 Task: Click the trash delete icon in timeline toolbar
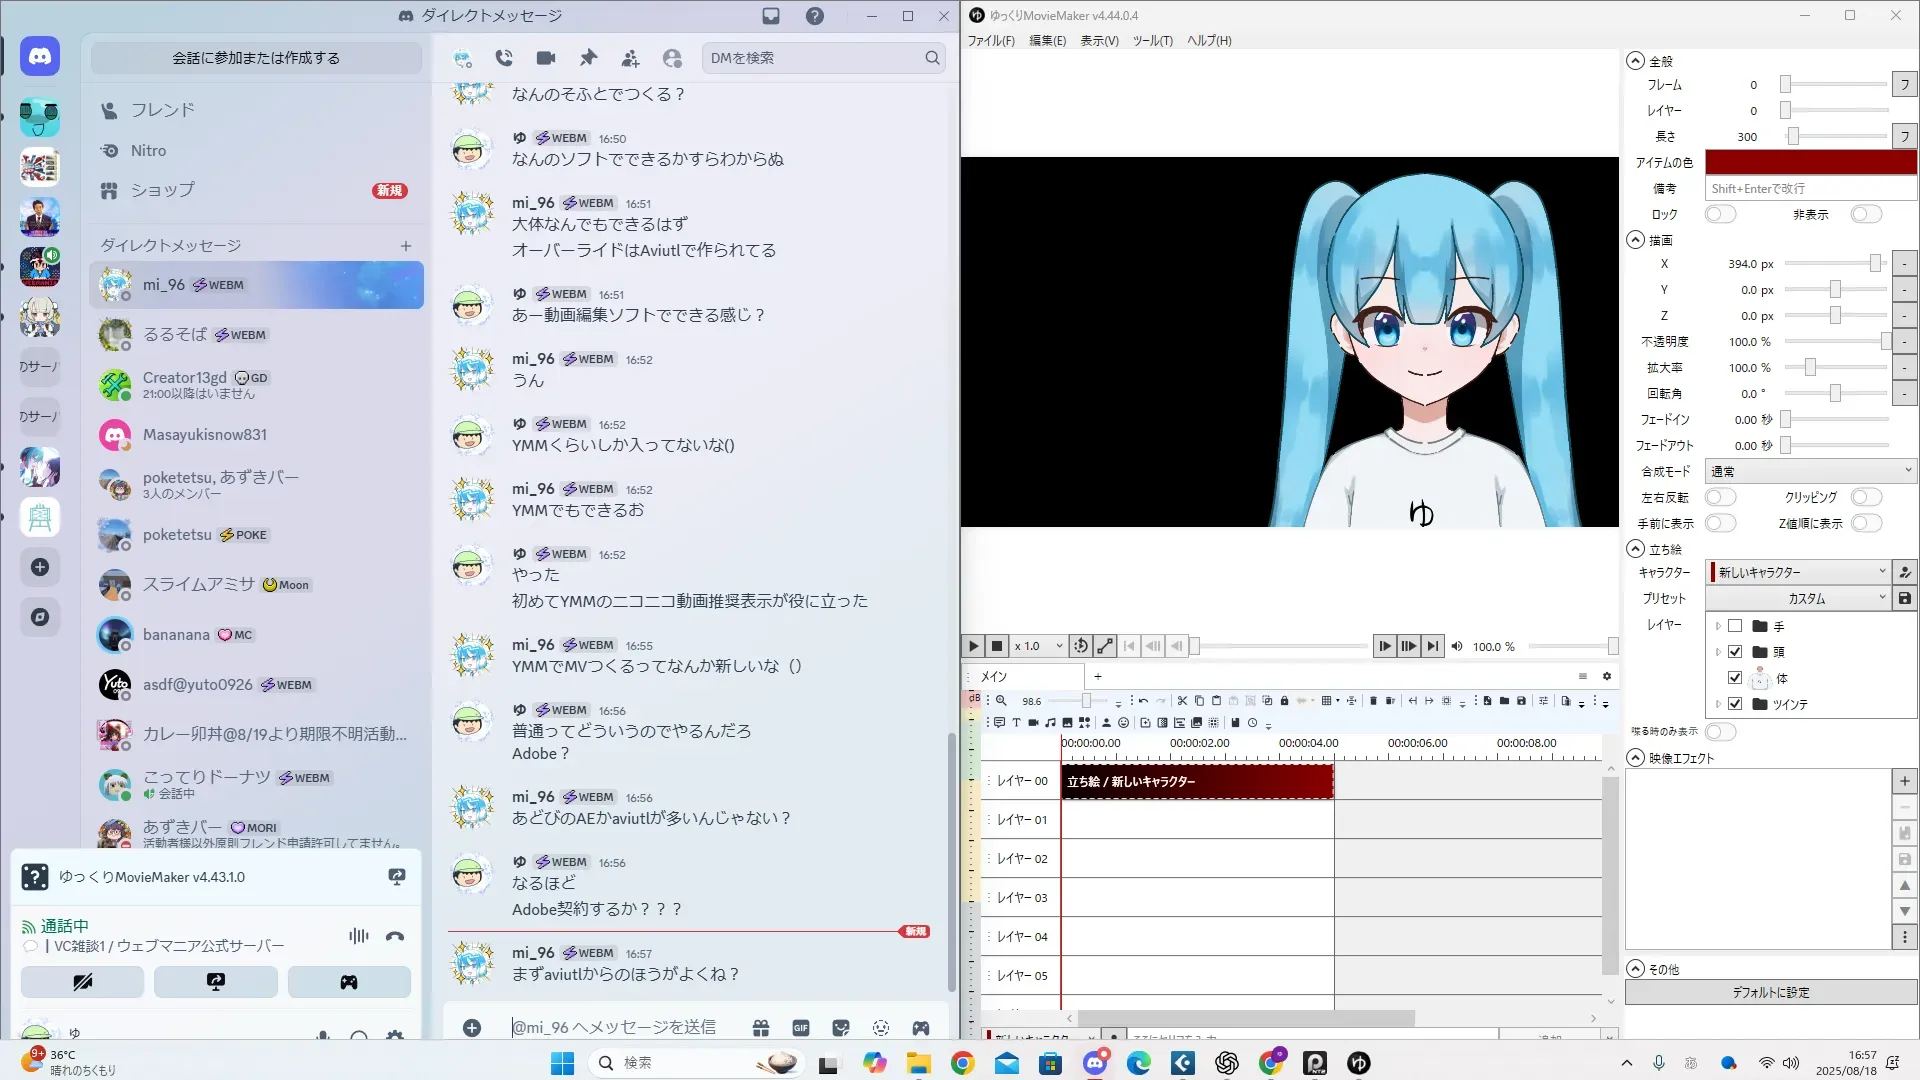tap(1373, 701)
